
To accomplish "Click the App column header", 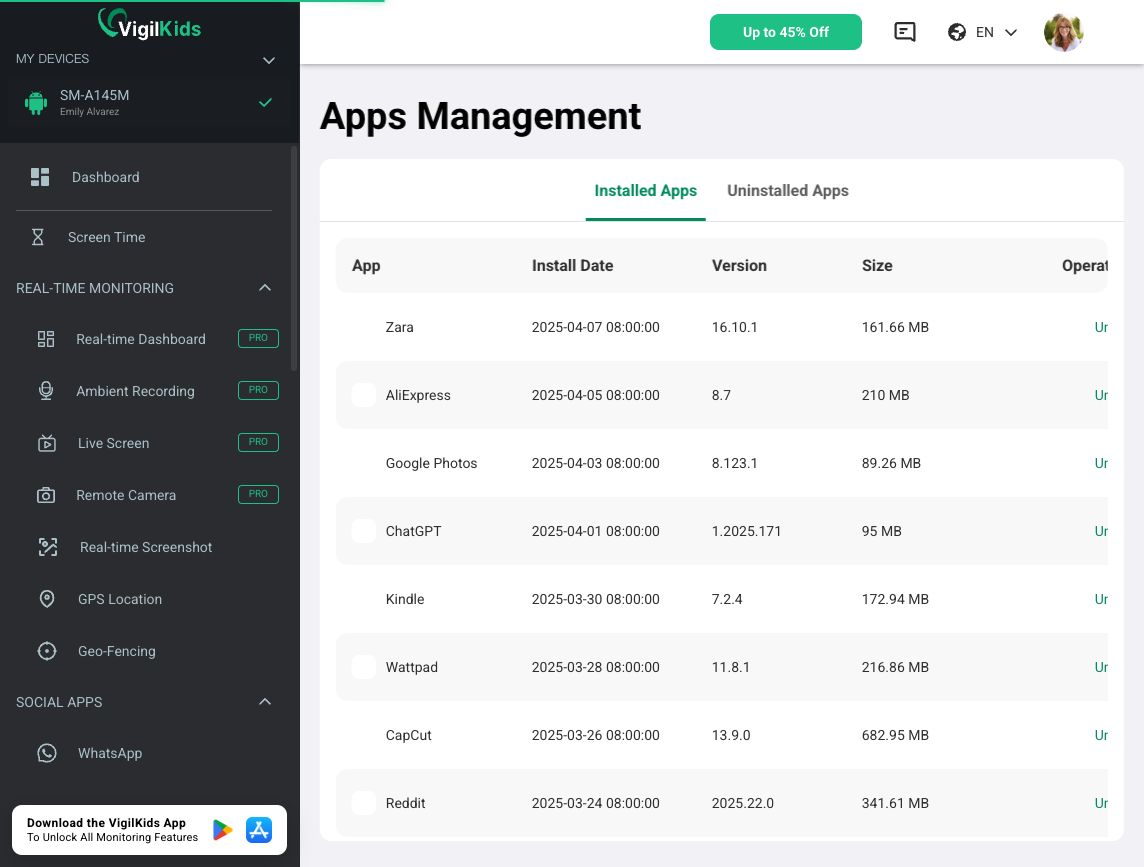I will pos(366,266).
